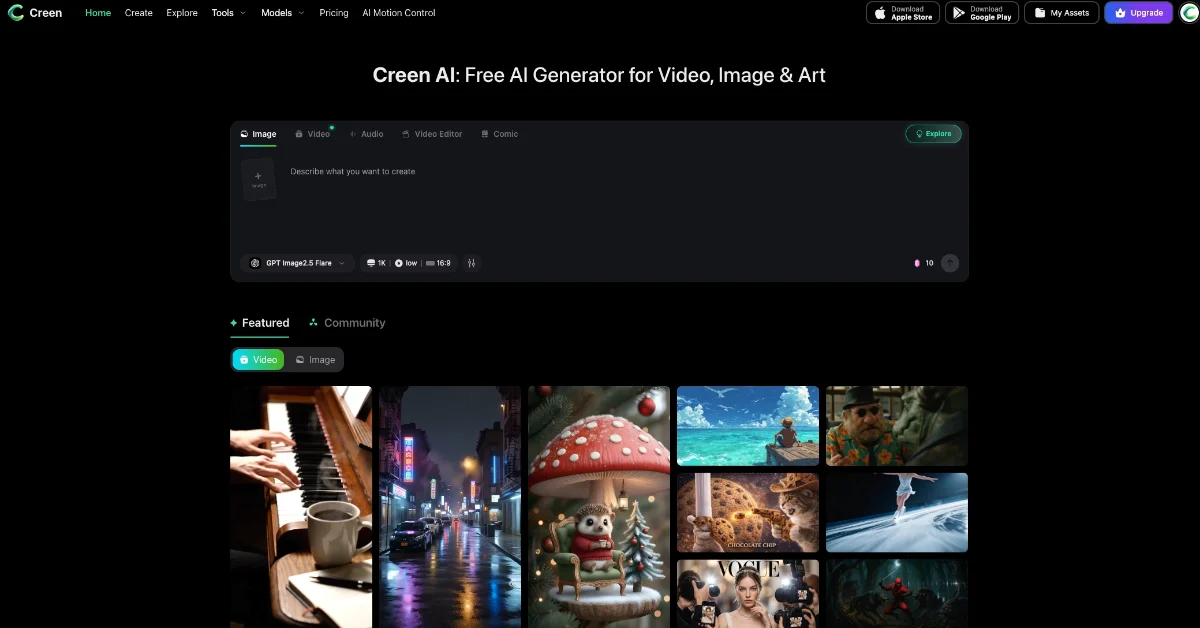
Task: Toggle gallery filter to Image
Action: click(x=315, y=360)
